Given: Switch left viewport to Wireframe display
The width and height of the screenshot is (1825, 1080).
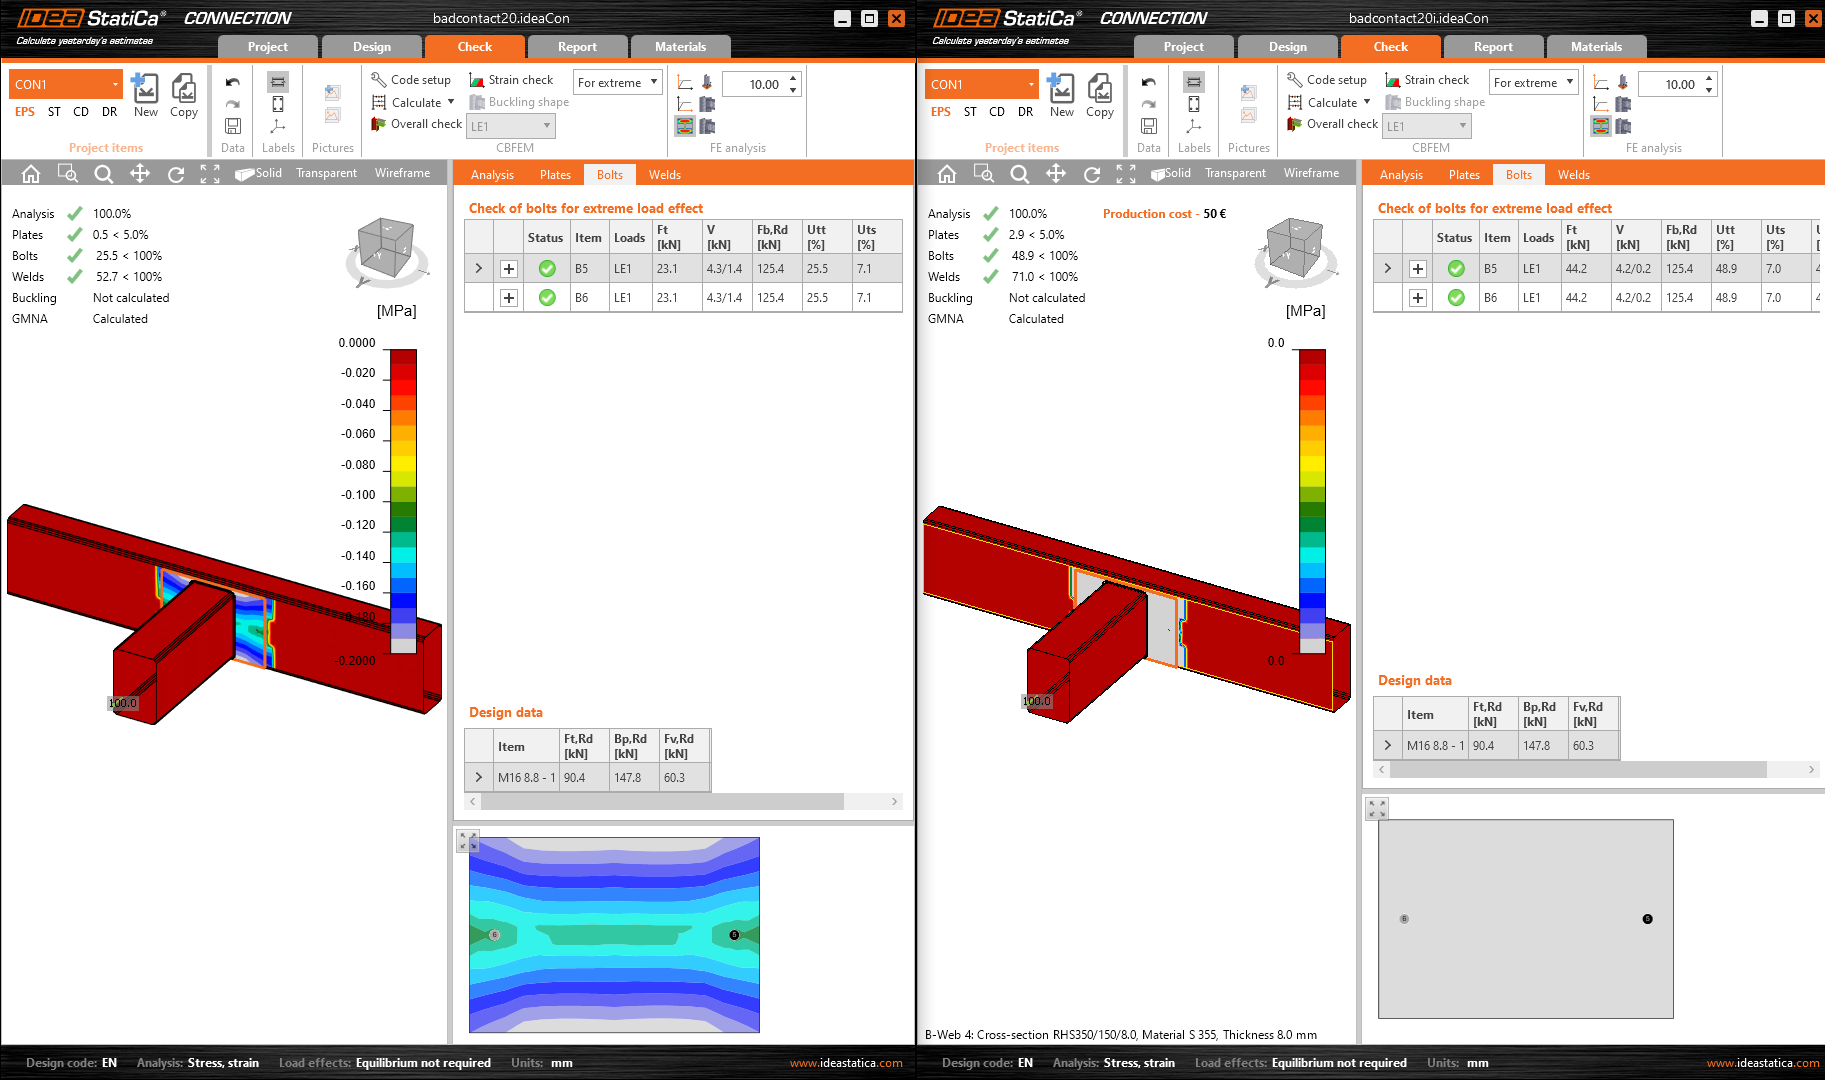Looking at the screenshot, I should point(402,173).
